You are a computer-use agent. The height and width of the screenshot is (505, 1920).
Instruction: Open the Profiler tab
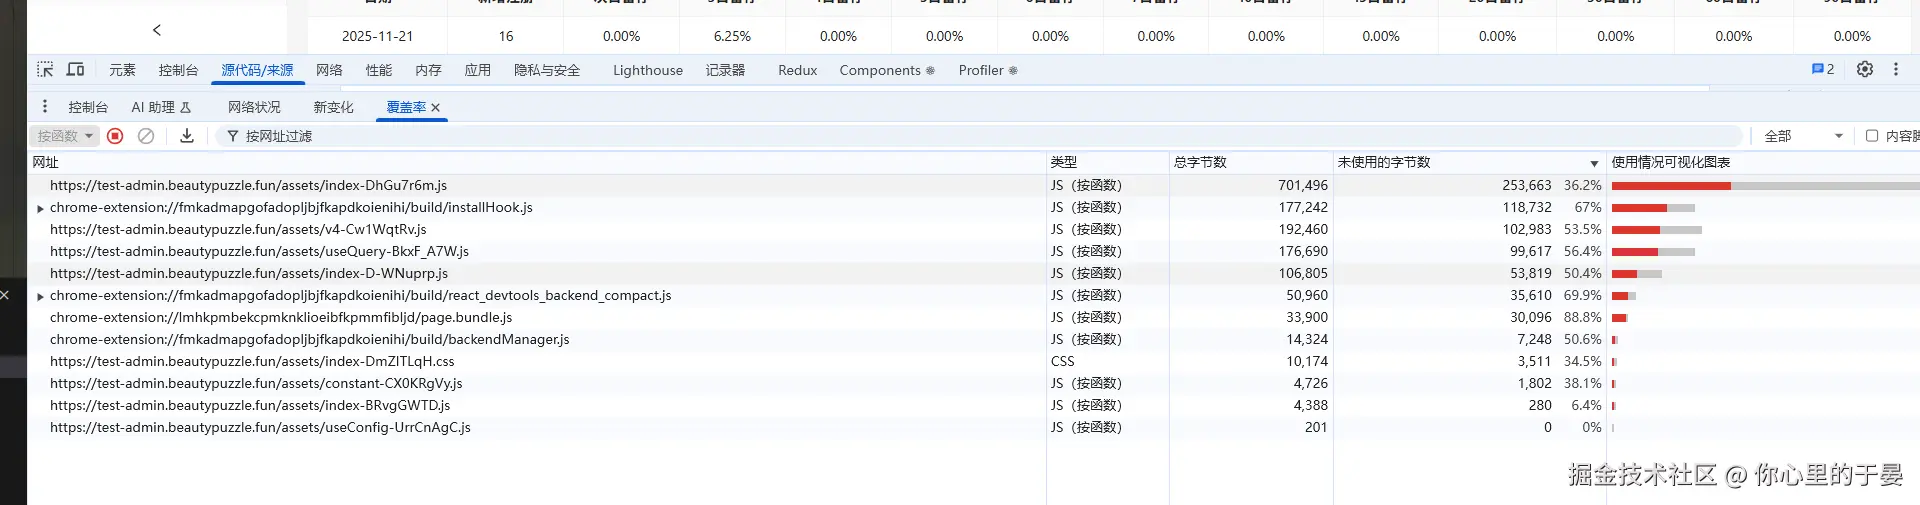click(x=988, y=70)
